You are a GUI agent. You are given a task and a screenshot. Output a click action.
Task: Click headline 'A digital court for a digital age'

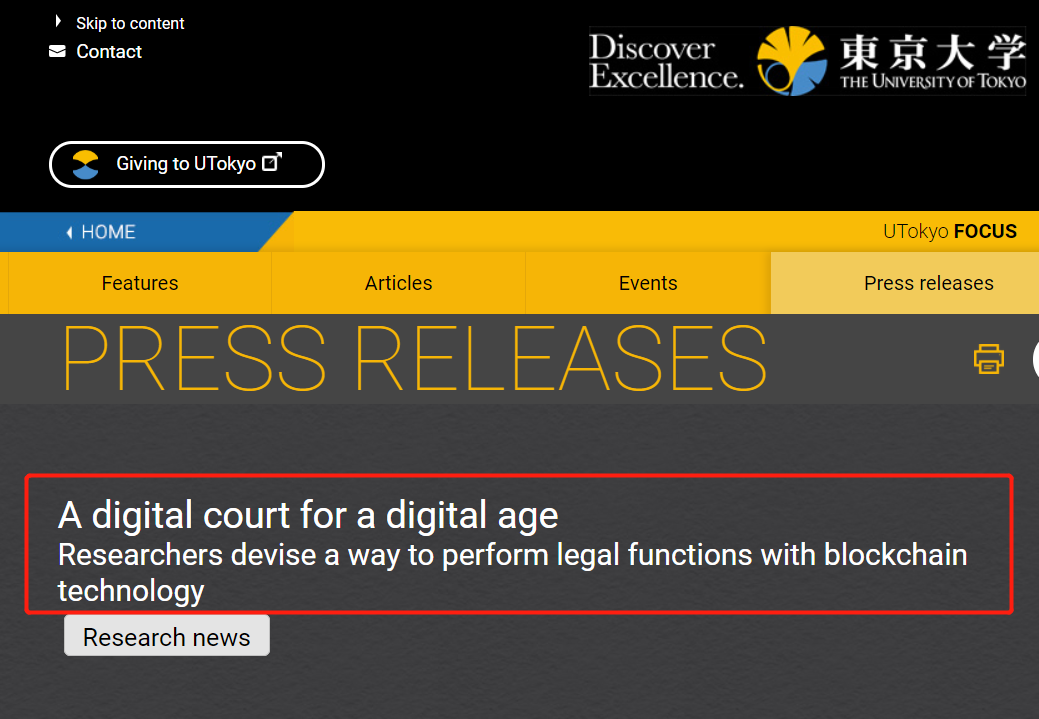coord(308,515)
